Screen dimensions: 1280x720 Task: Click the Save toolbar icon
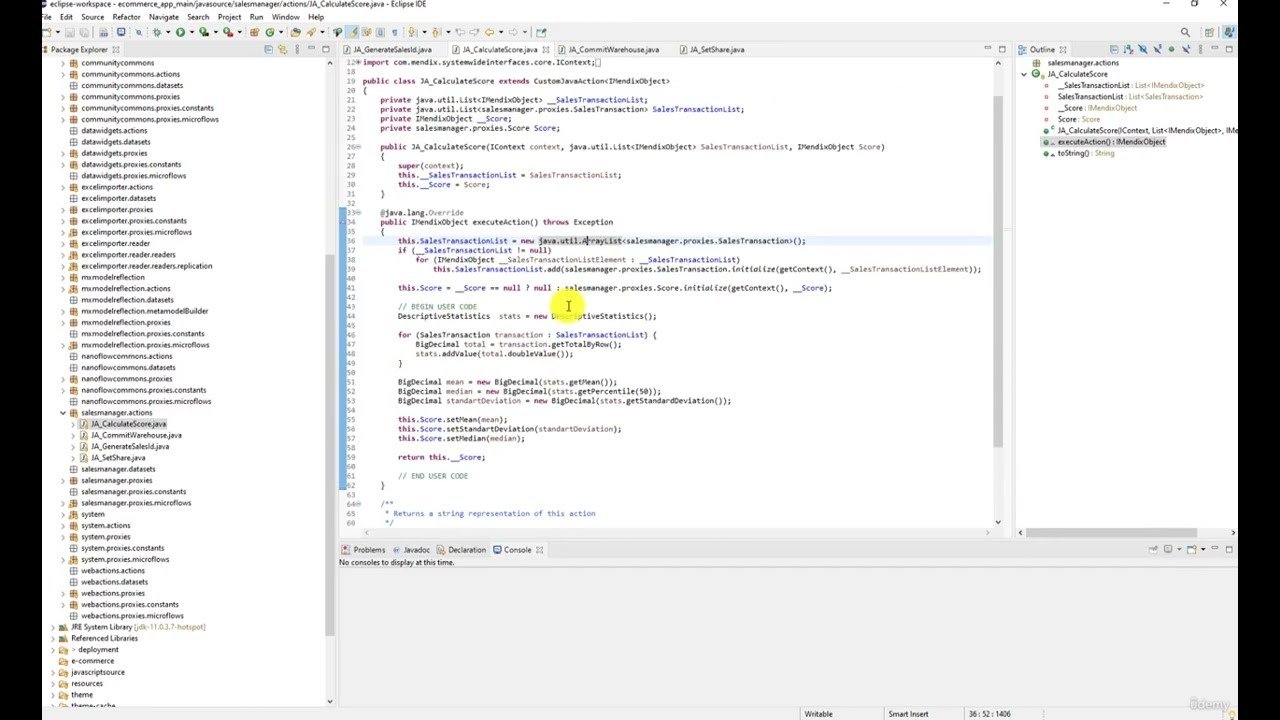pyautogui.click(x=70, y=32)
